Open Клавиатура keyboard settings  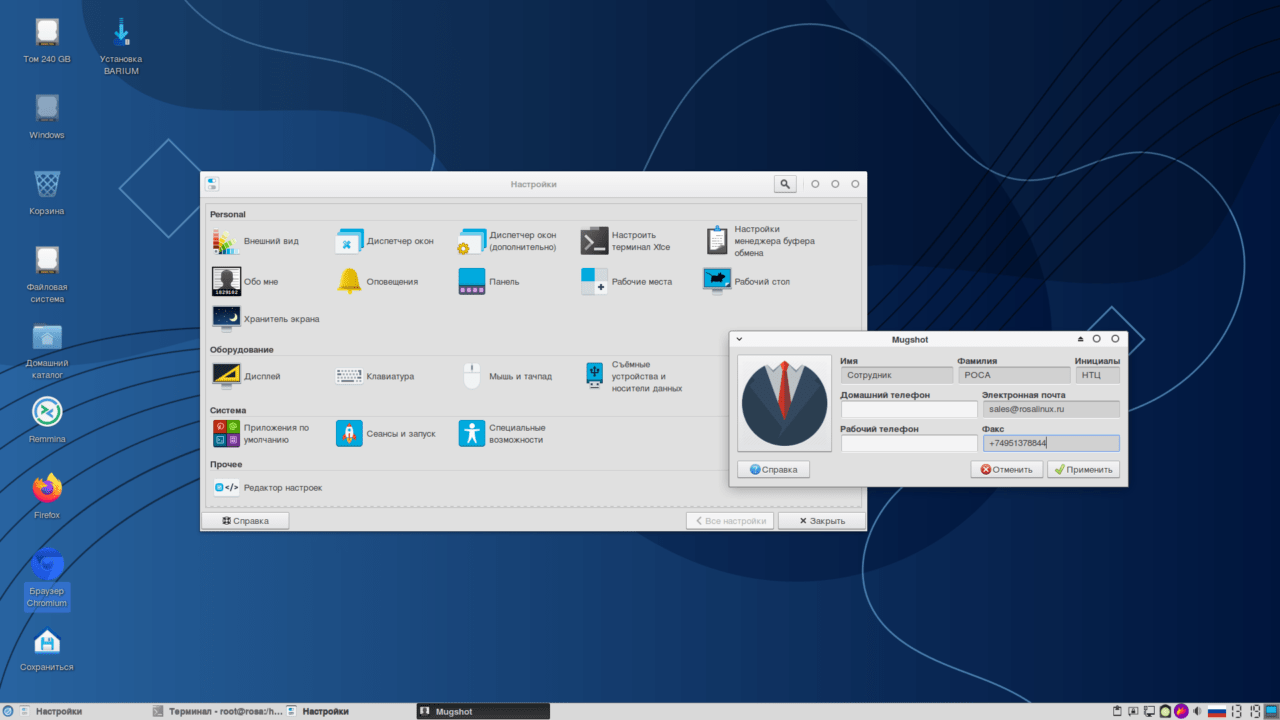pyautogui.click(x=375, y=376)
